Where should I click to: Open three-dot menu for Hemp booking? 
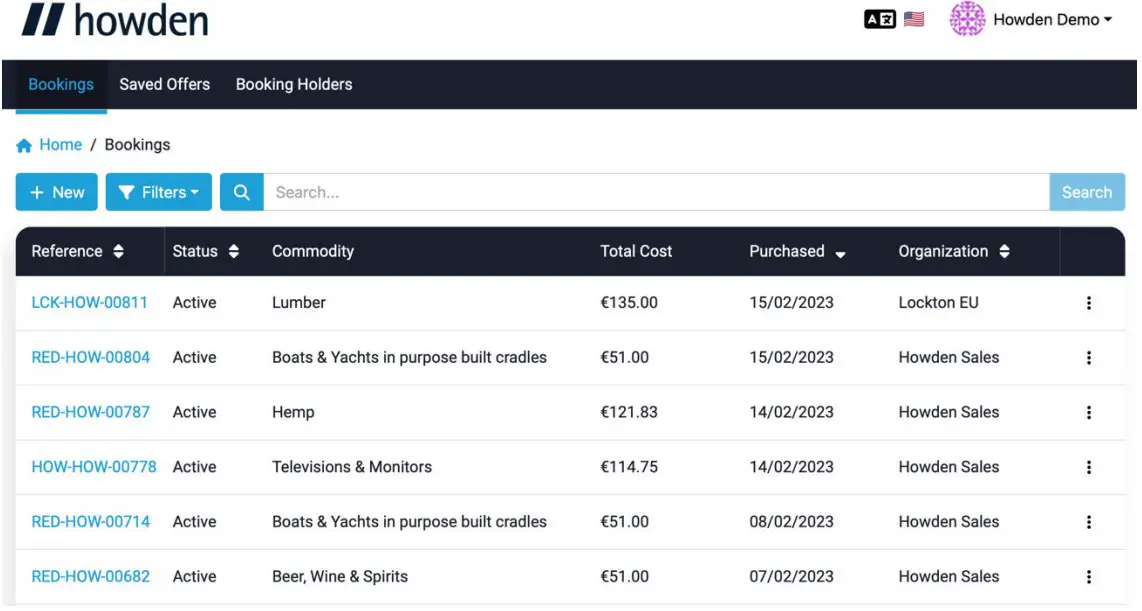[1089, 412]
